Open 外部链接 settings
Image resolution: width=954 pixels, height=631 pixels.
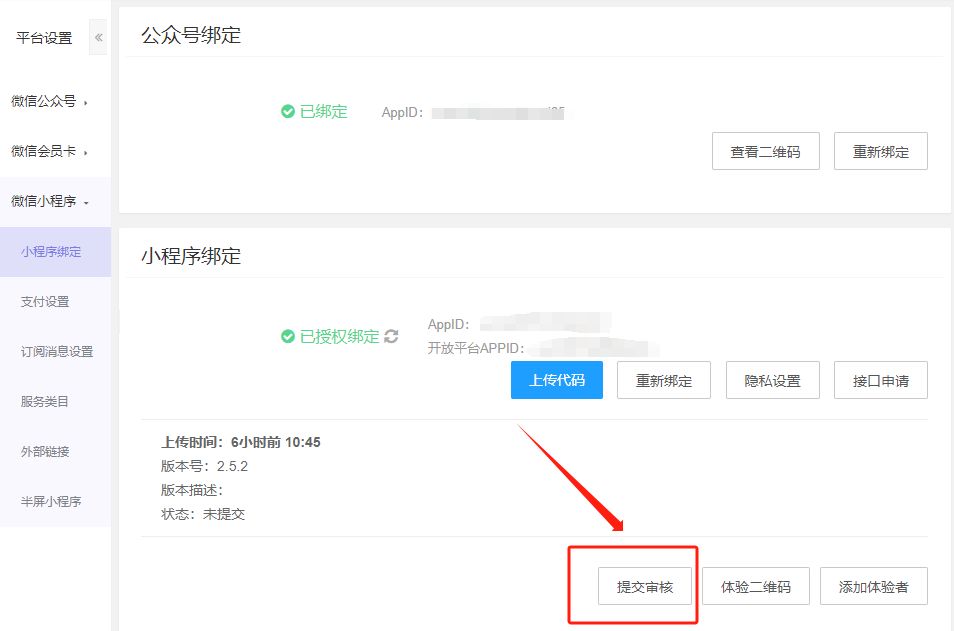45,451
